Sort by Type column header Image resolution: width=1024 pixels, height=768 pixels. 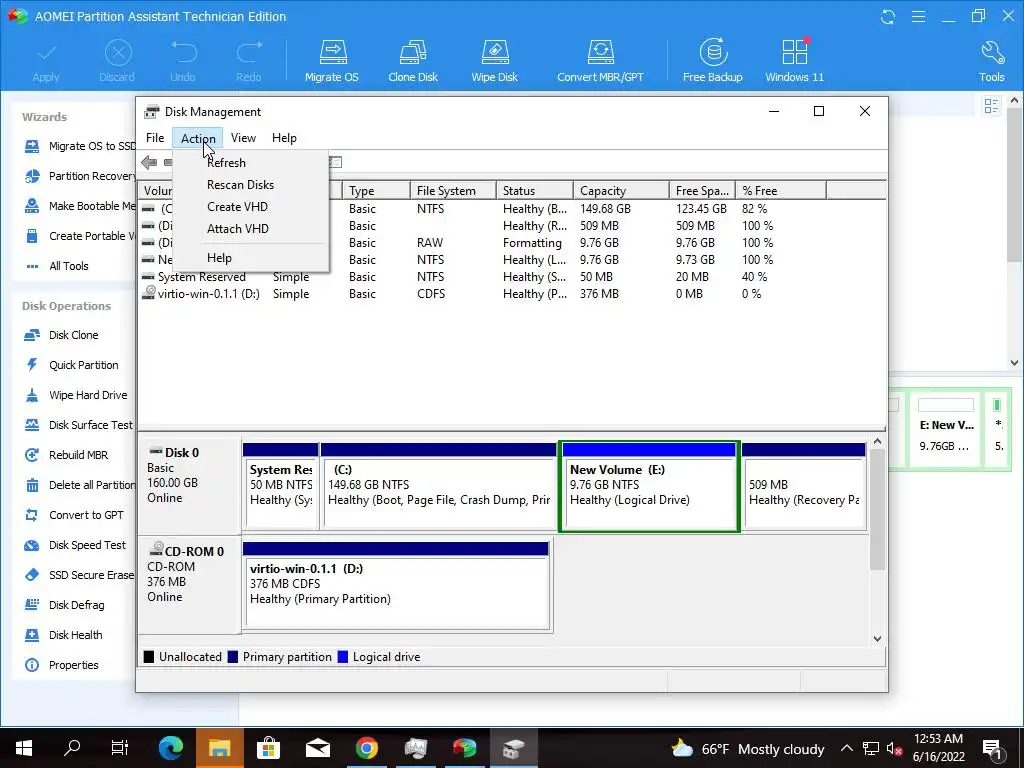pyautogui.click(x=376, y=191)
